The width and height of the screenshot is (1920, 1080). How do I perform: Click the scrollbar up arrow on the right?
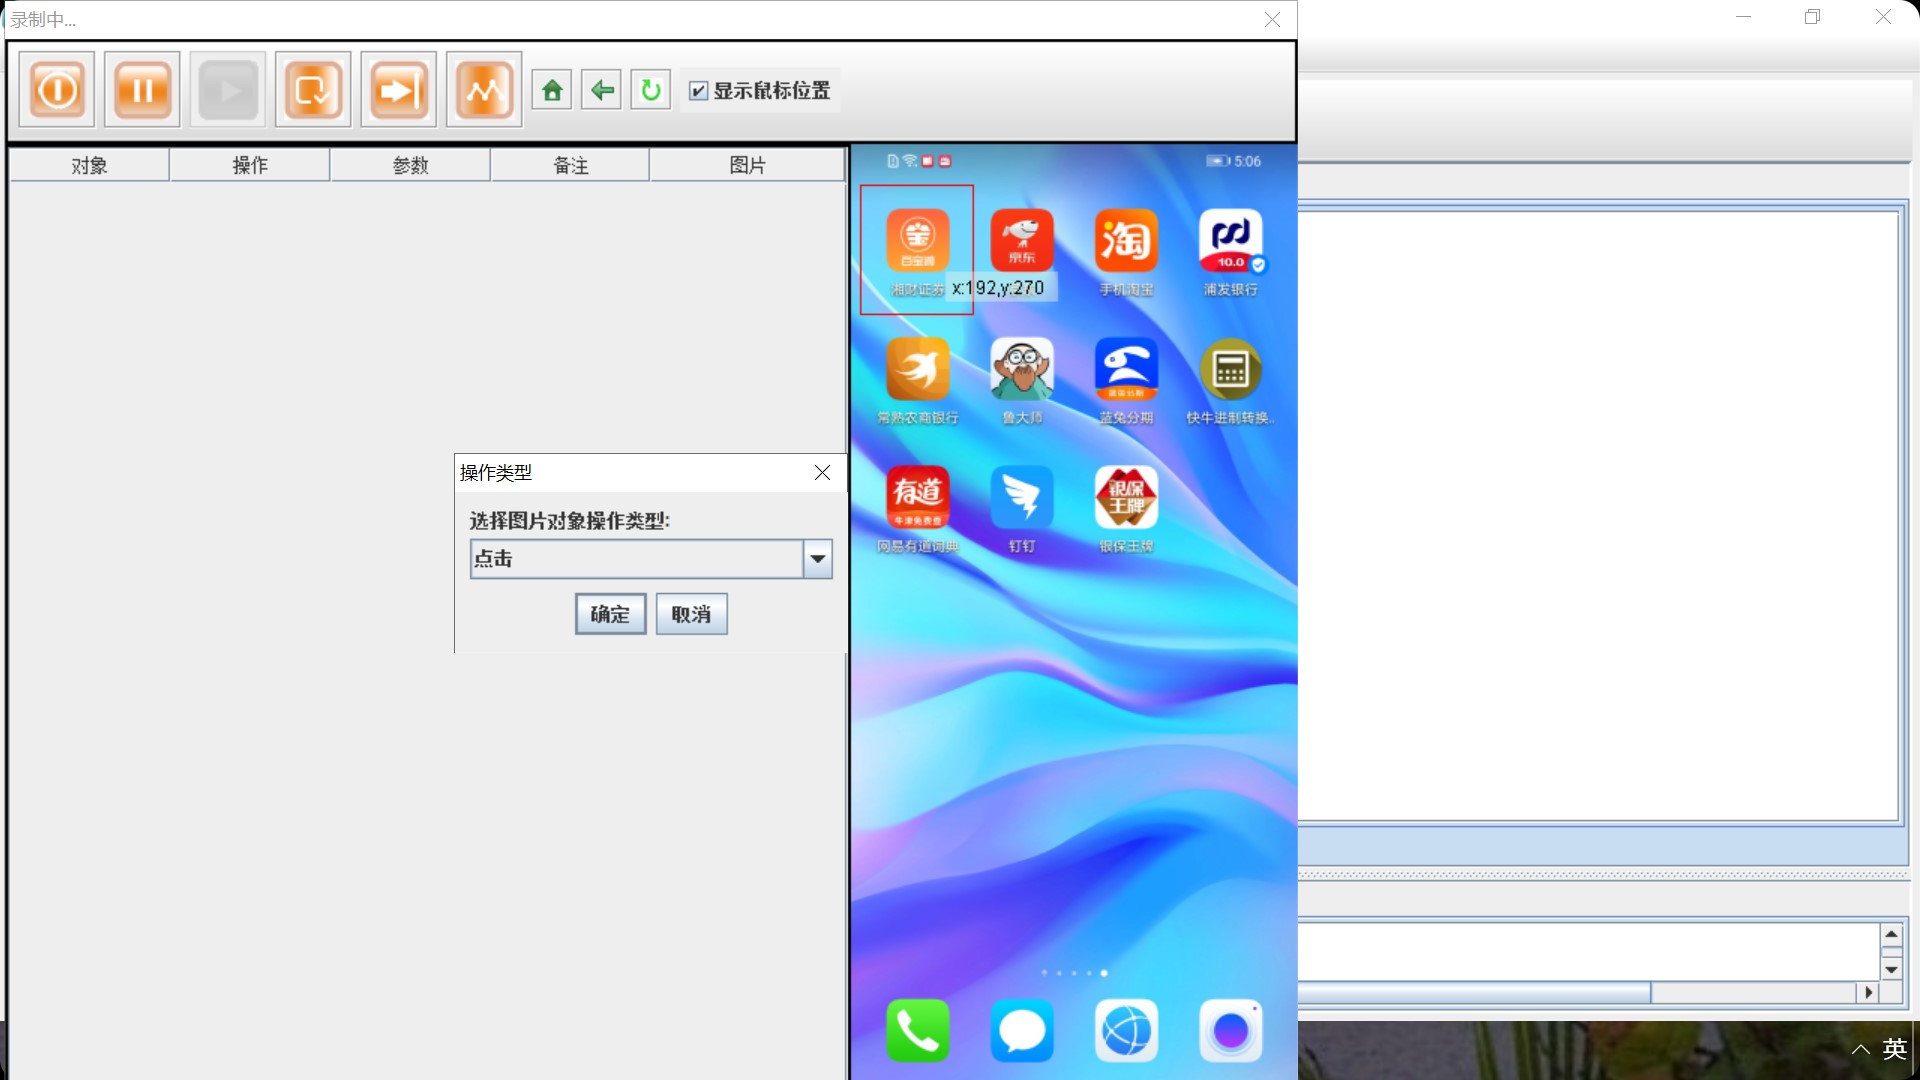point(1891,932)
